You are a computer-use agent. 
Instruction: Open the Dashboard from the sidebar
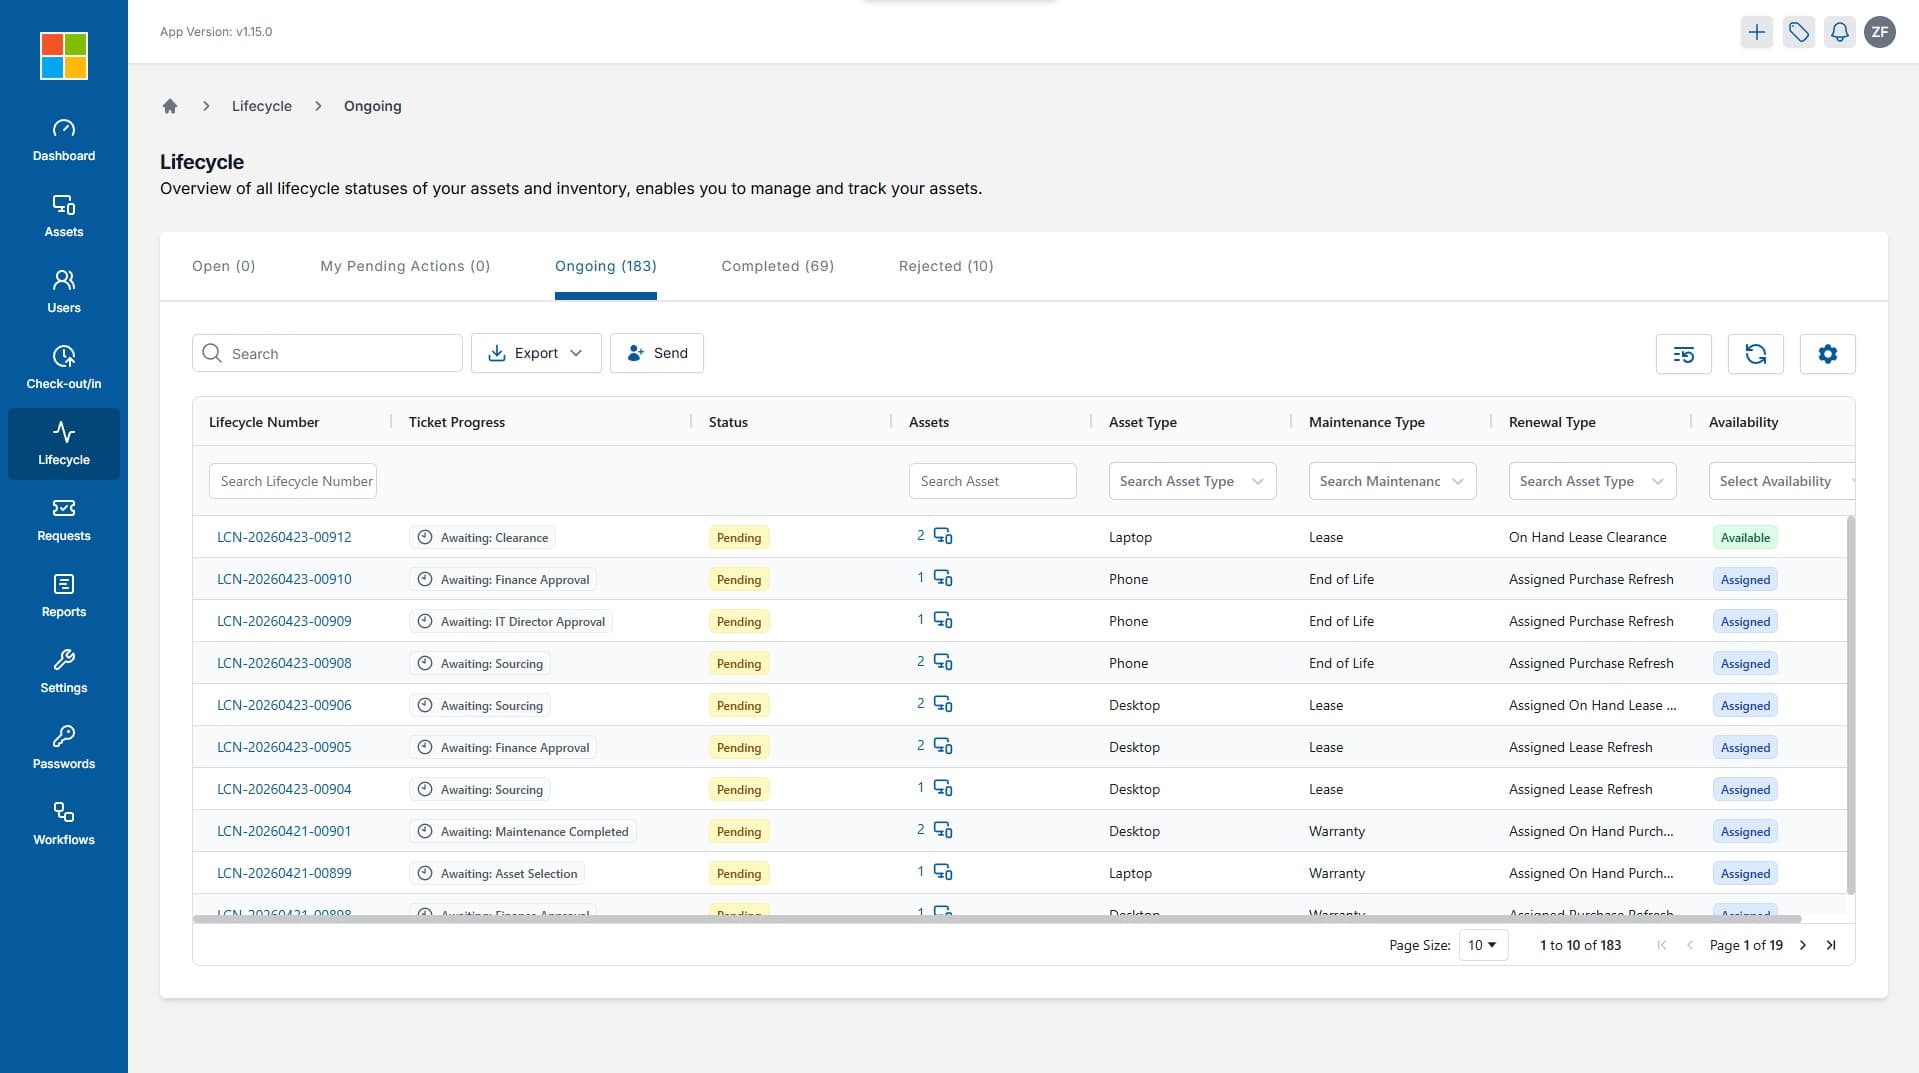pos(64,140)
